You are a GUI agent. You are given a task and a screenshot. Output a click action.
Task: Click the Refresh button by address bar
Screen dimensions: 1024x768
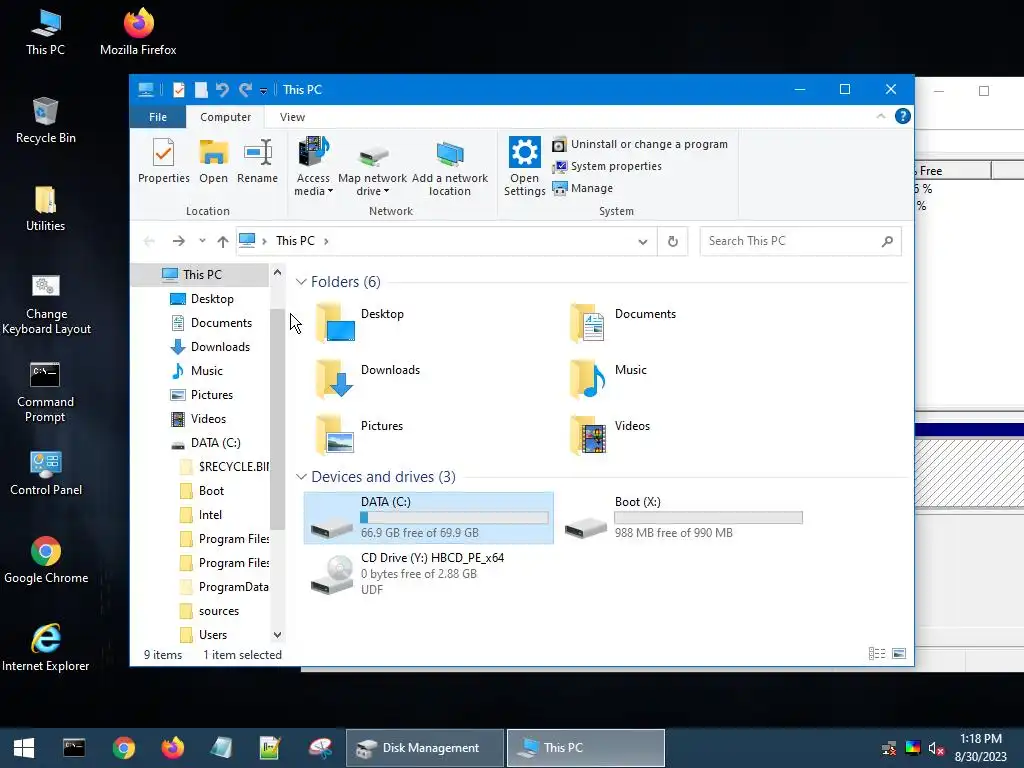point(673,242)
